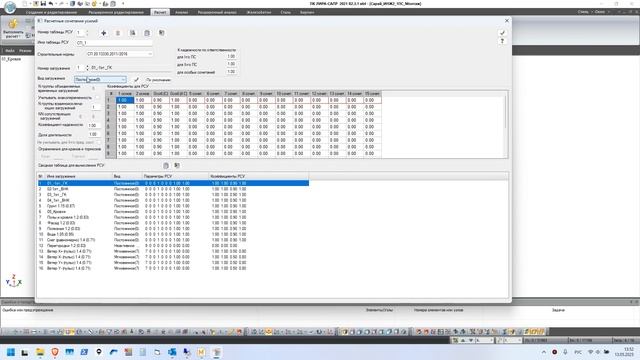Viewport: 640px width, 360px height.
Task: Open the map pin app on taskbar
Action: point(99,352)
